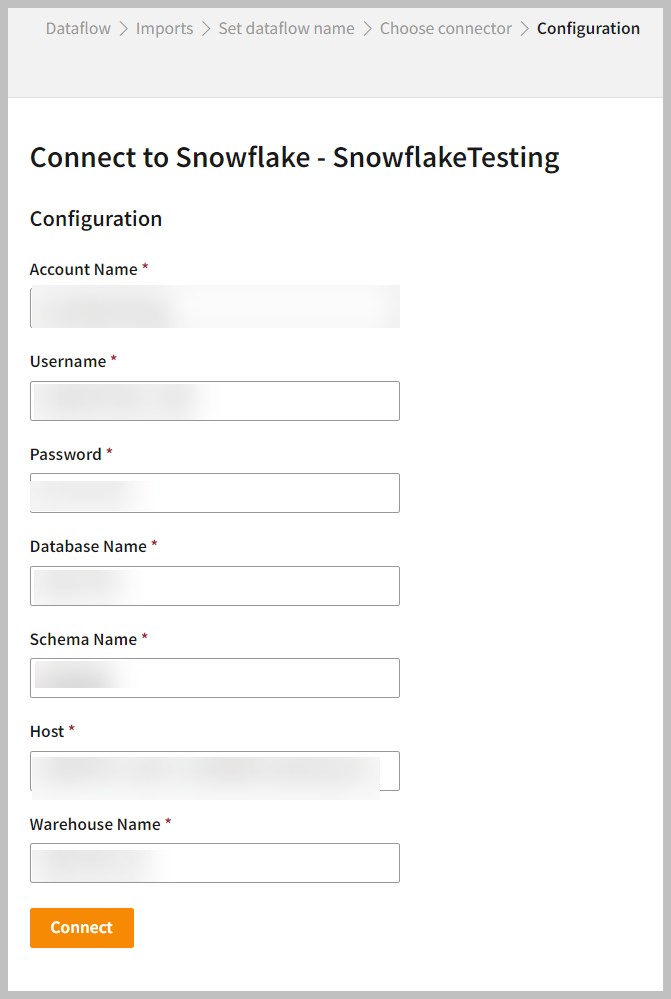Select the Warehouse Name text field
The height and width of the screenshot is (999, 671).
point(215,863)
